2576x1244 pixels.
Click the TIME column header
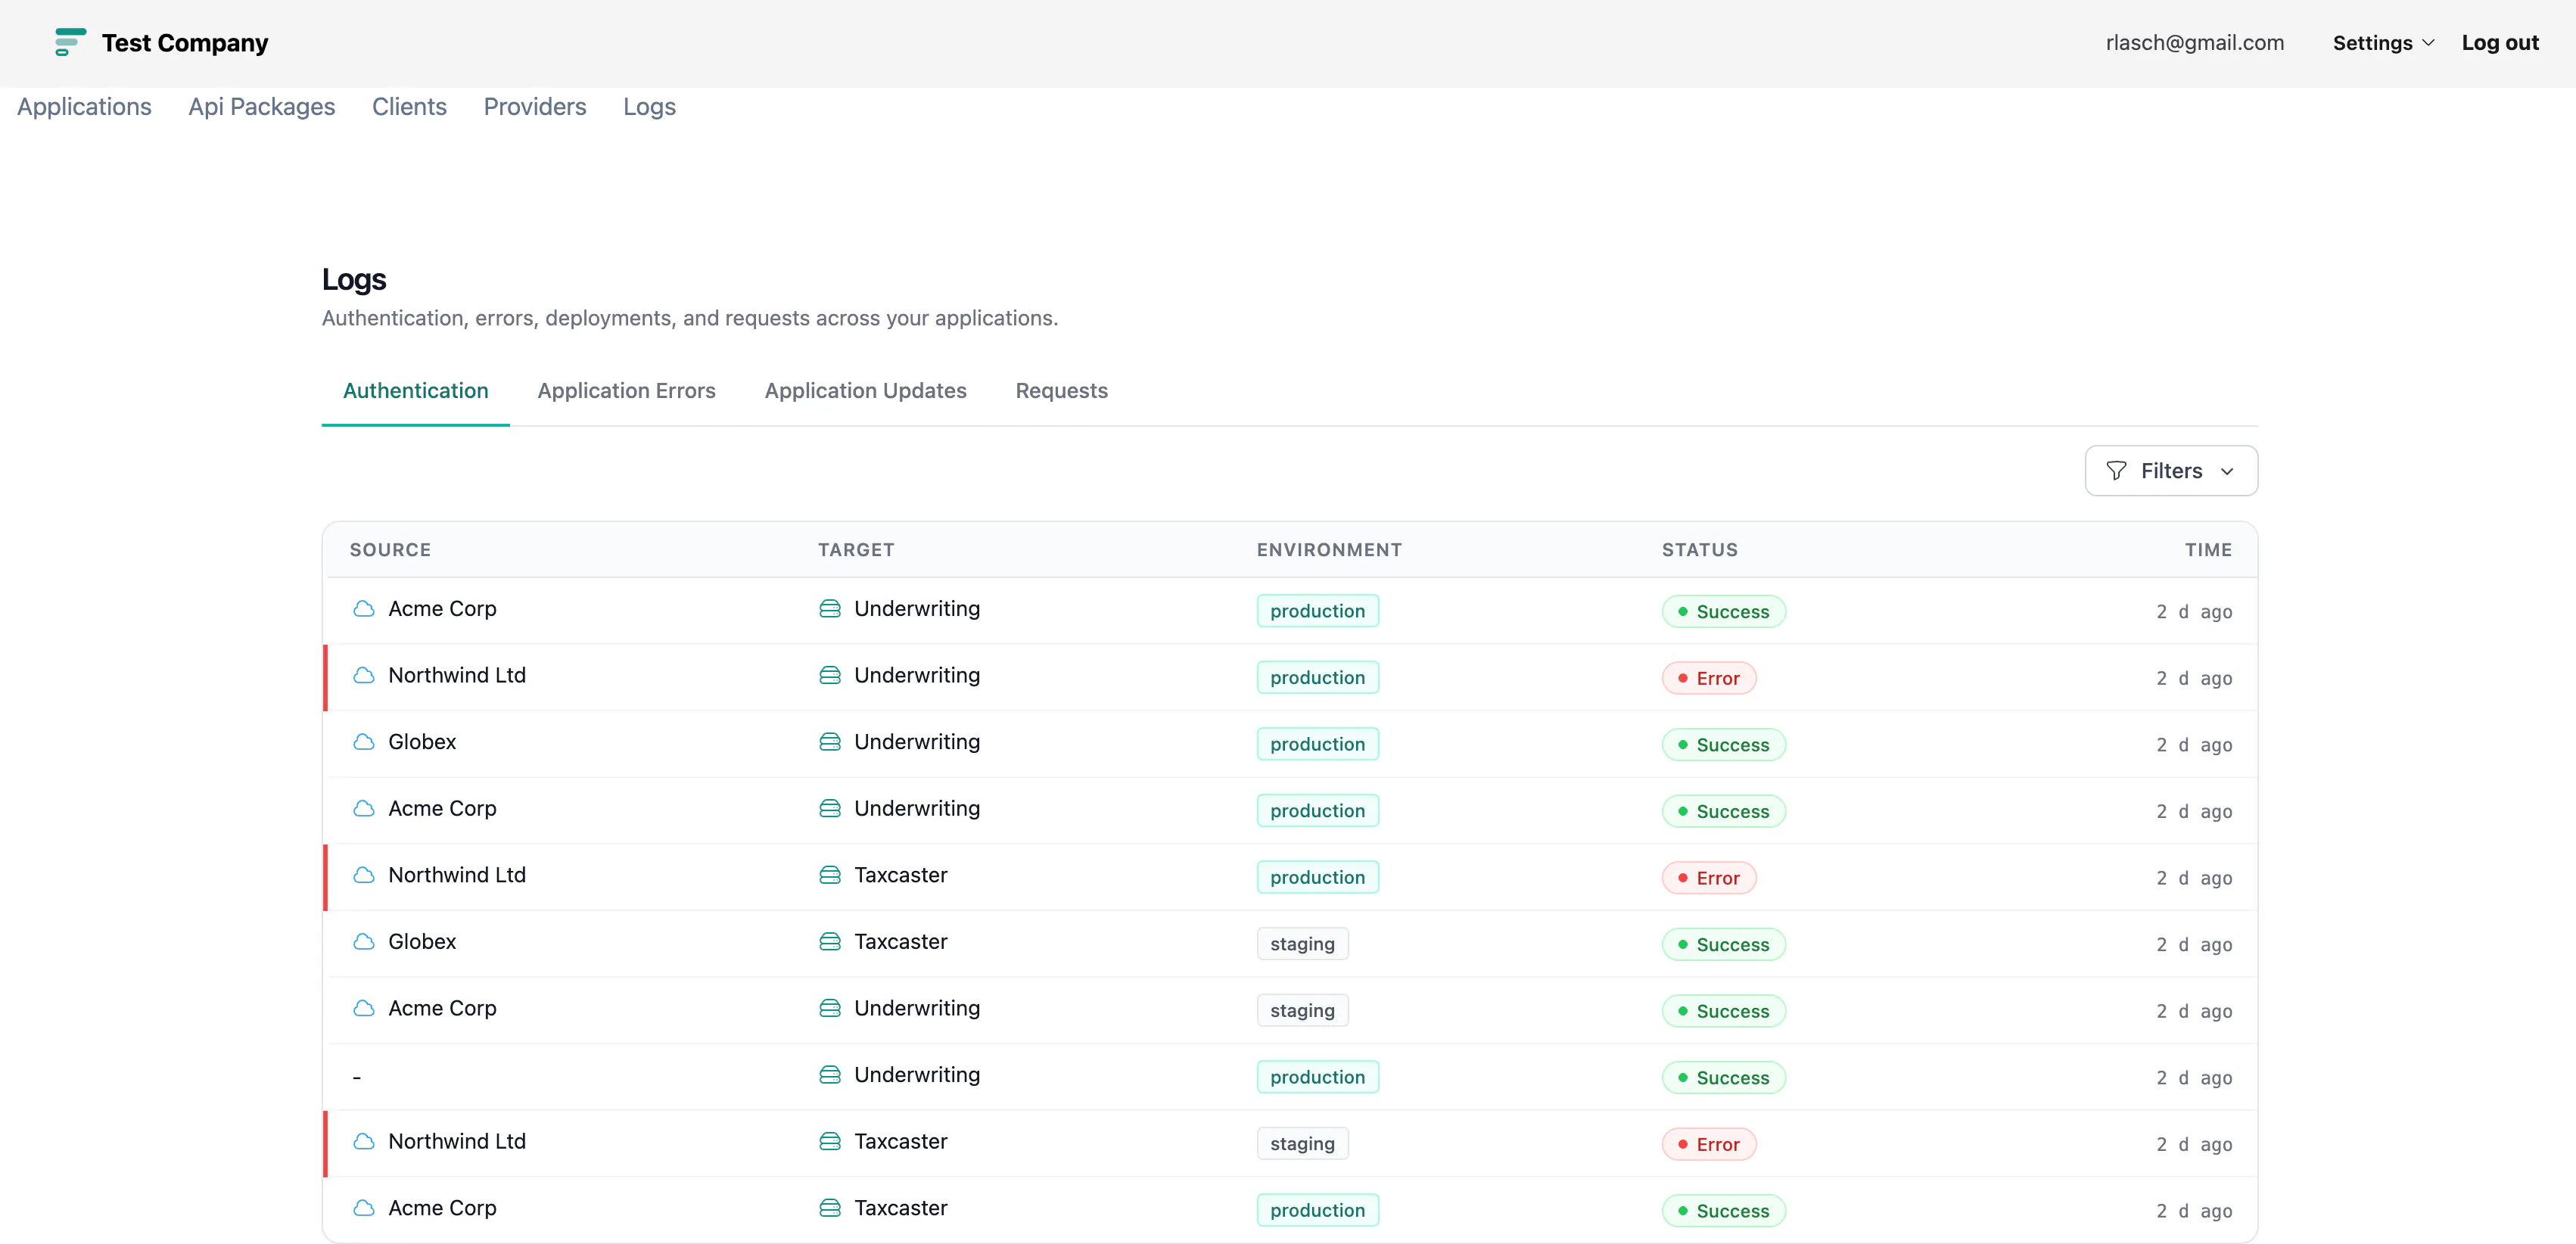click(x=2208, y=550)
